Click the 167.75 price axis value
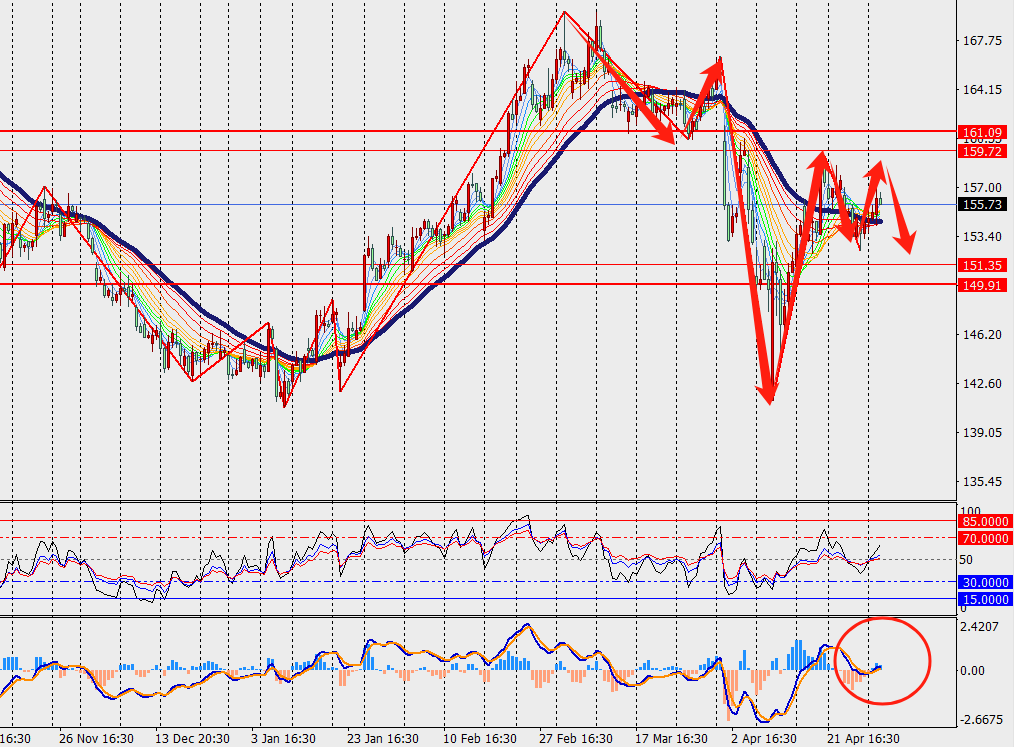Screen dimensions: 1015x747 [981, 41]
